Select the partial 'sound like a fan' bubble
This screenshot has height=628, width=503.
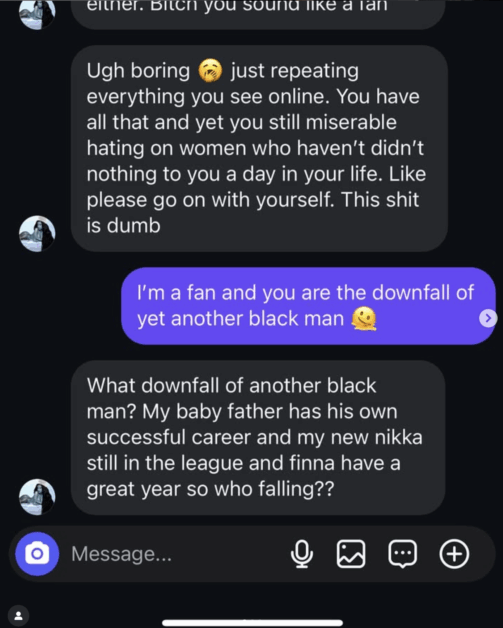pyautogui.click(x=258, y=14)
